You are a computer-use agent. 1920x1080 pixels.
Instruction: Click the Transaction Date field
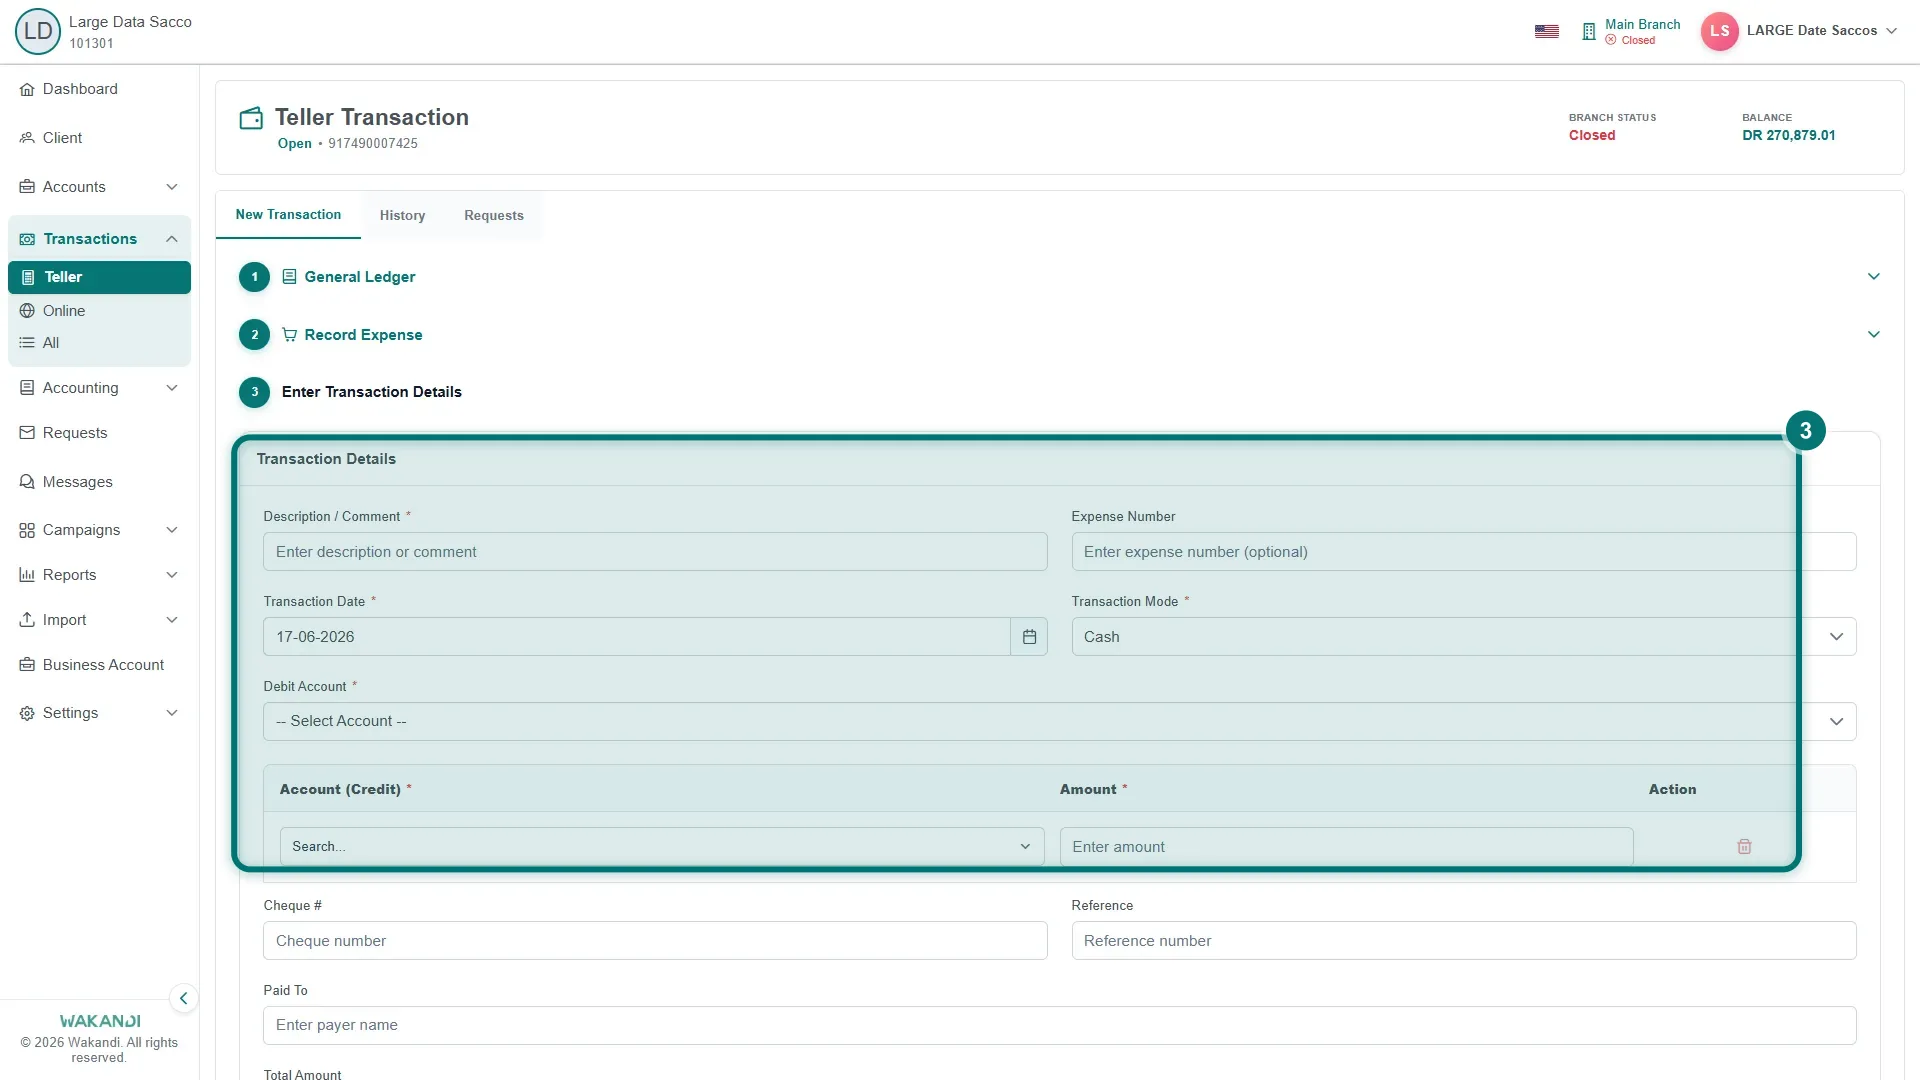coord(637,637)
